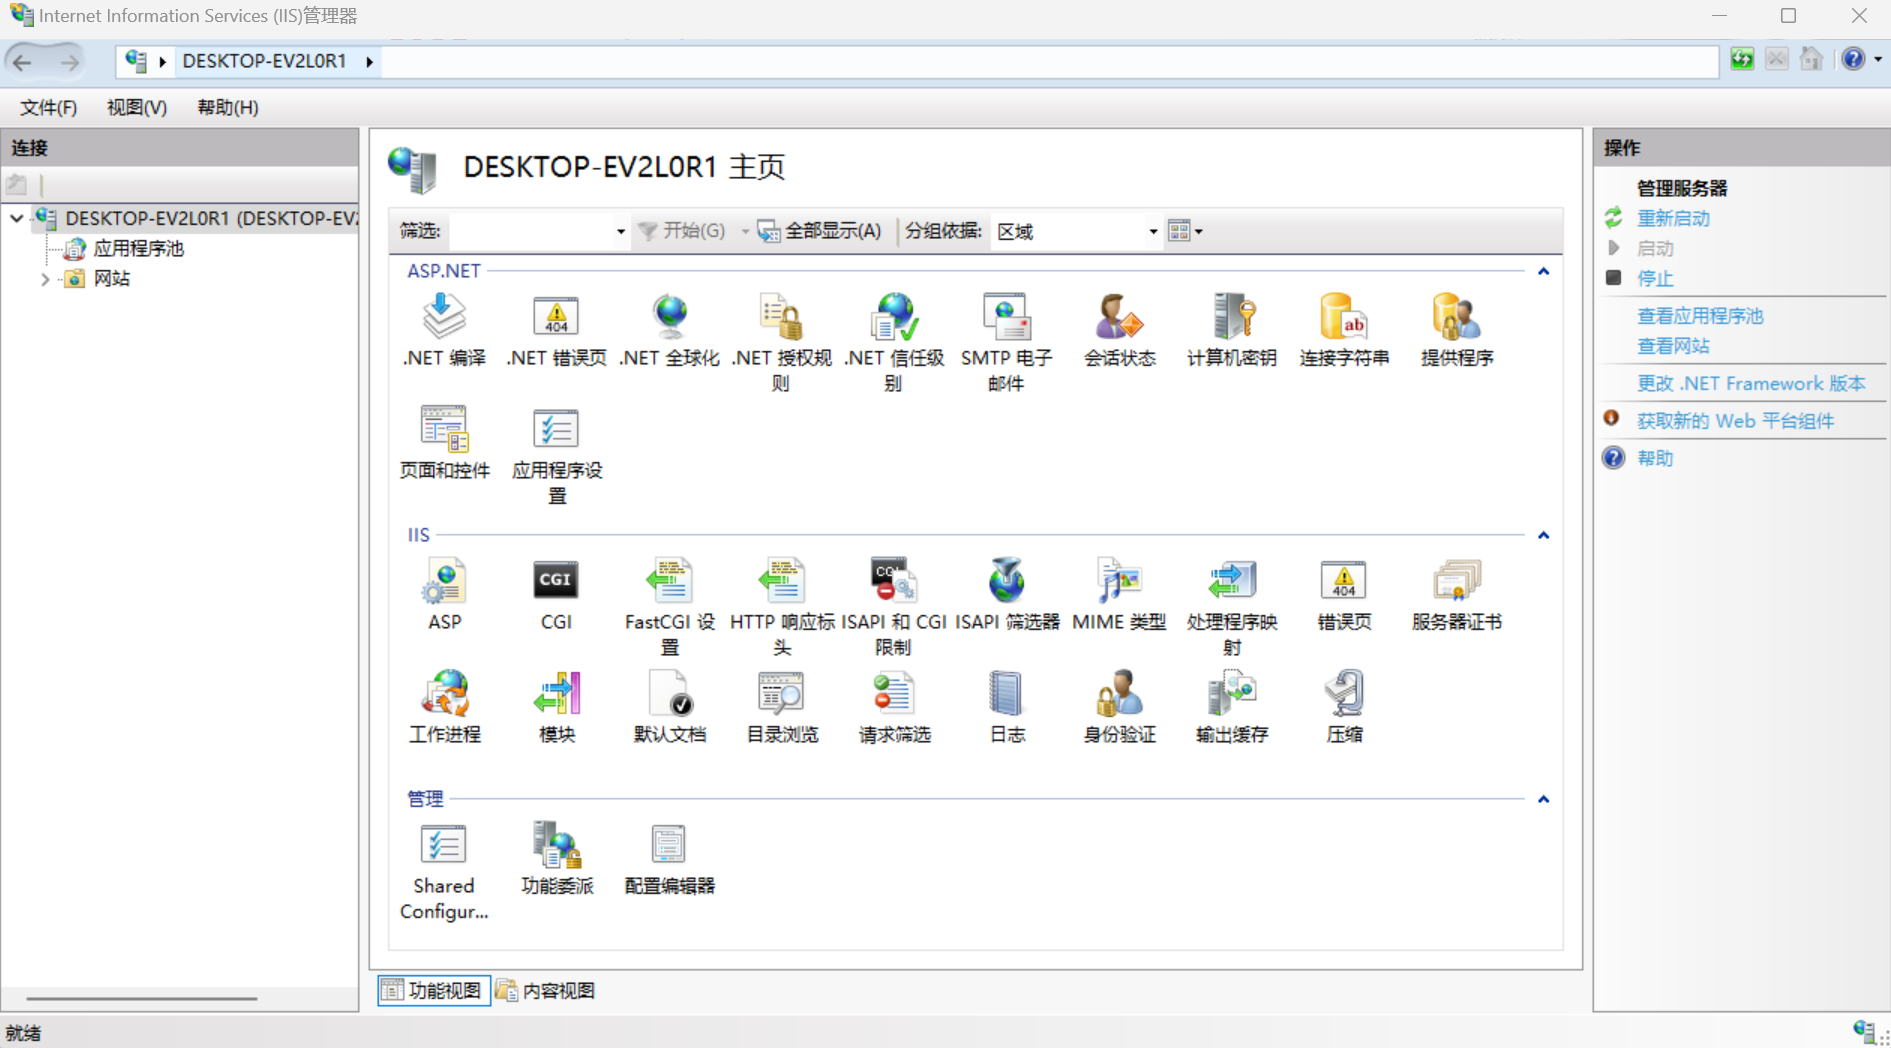The height and width of the screenshot is (1048, 1891).
Task: Open the address bar path arrow after DESKTOP-EV2L0R1
Action: pos(369,61)
